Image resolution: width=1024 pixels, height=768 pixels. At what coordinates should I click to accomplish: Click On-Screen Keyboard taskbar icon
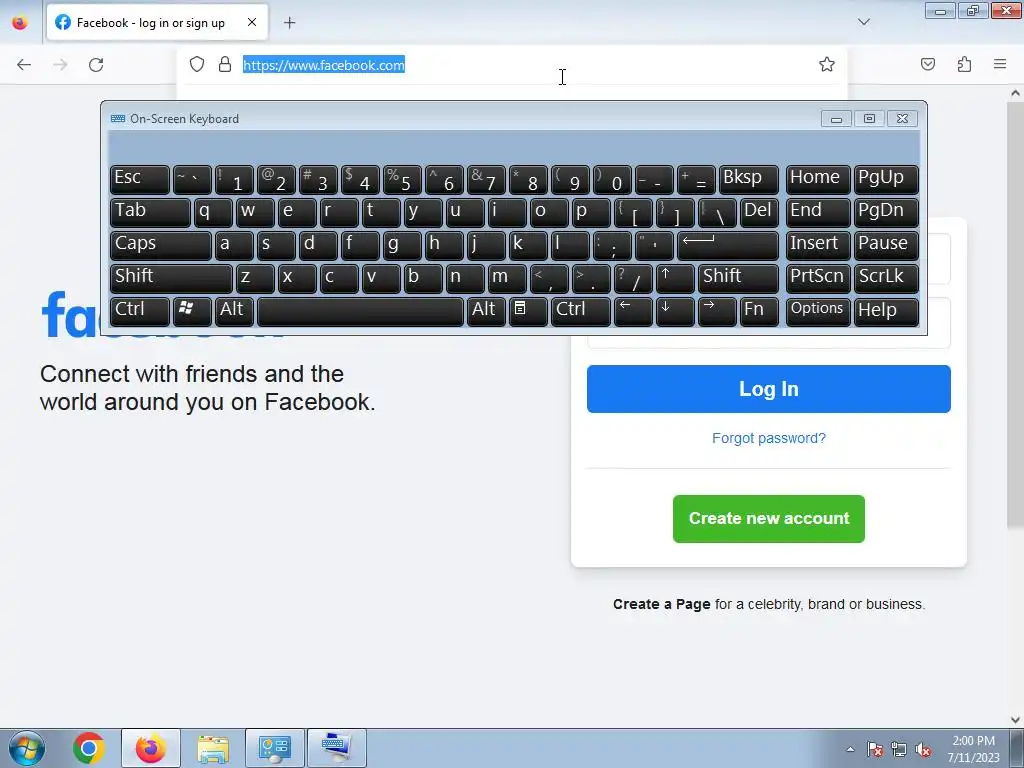[337, 748]
